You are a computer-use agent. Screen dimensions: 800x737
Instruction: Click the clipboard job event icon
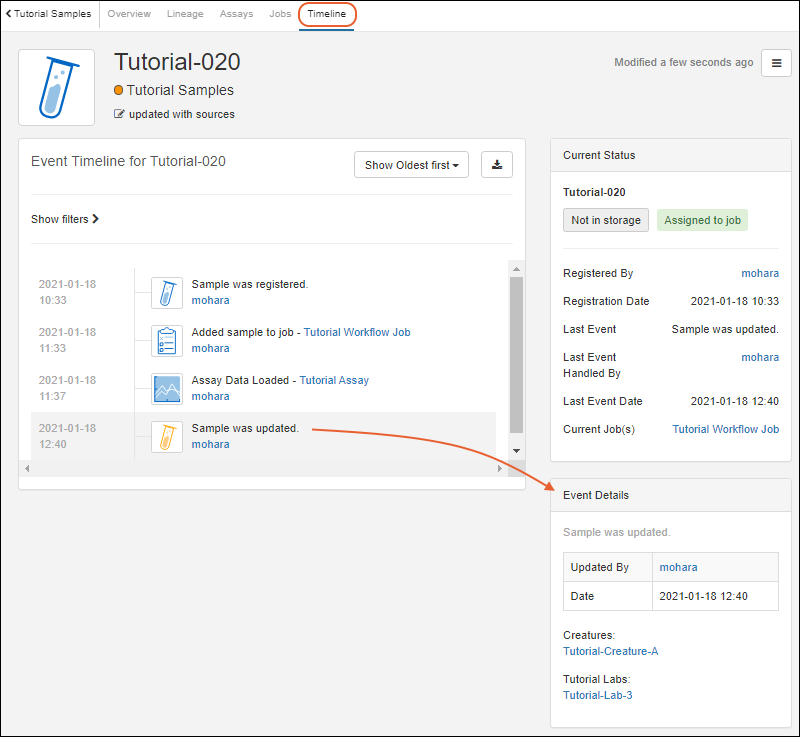167,341
